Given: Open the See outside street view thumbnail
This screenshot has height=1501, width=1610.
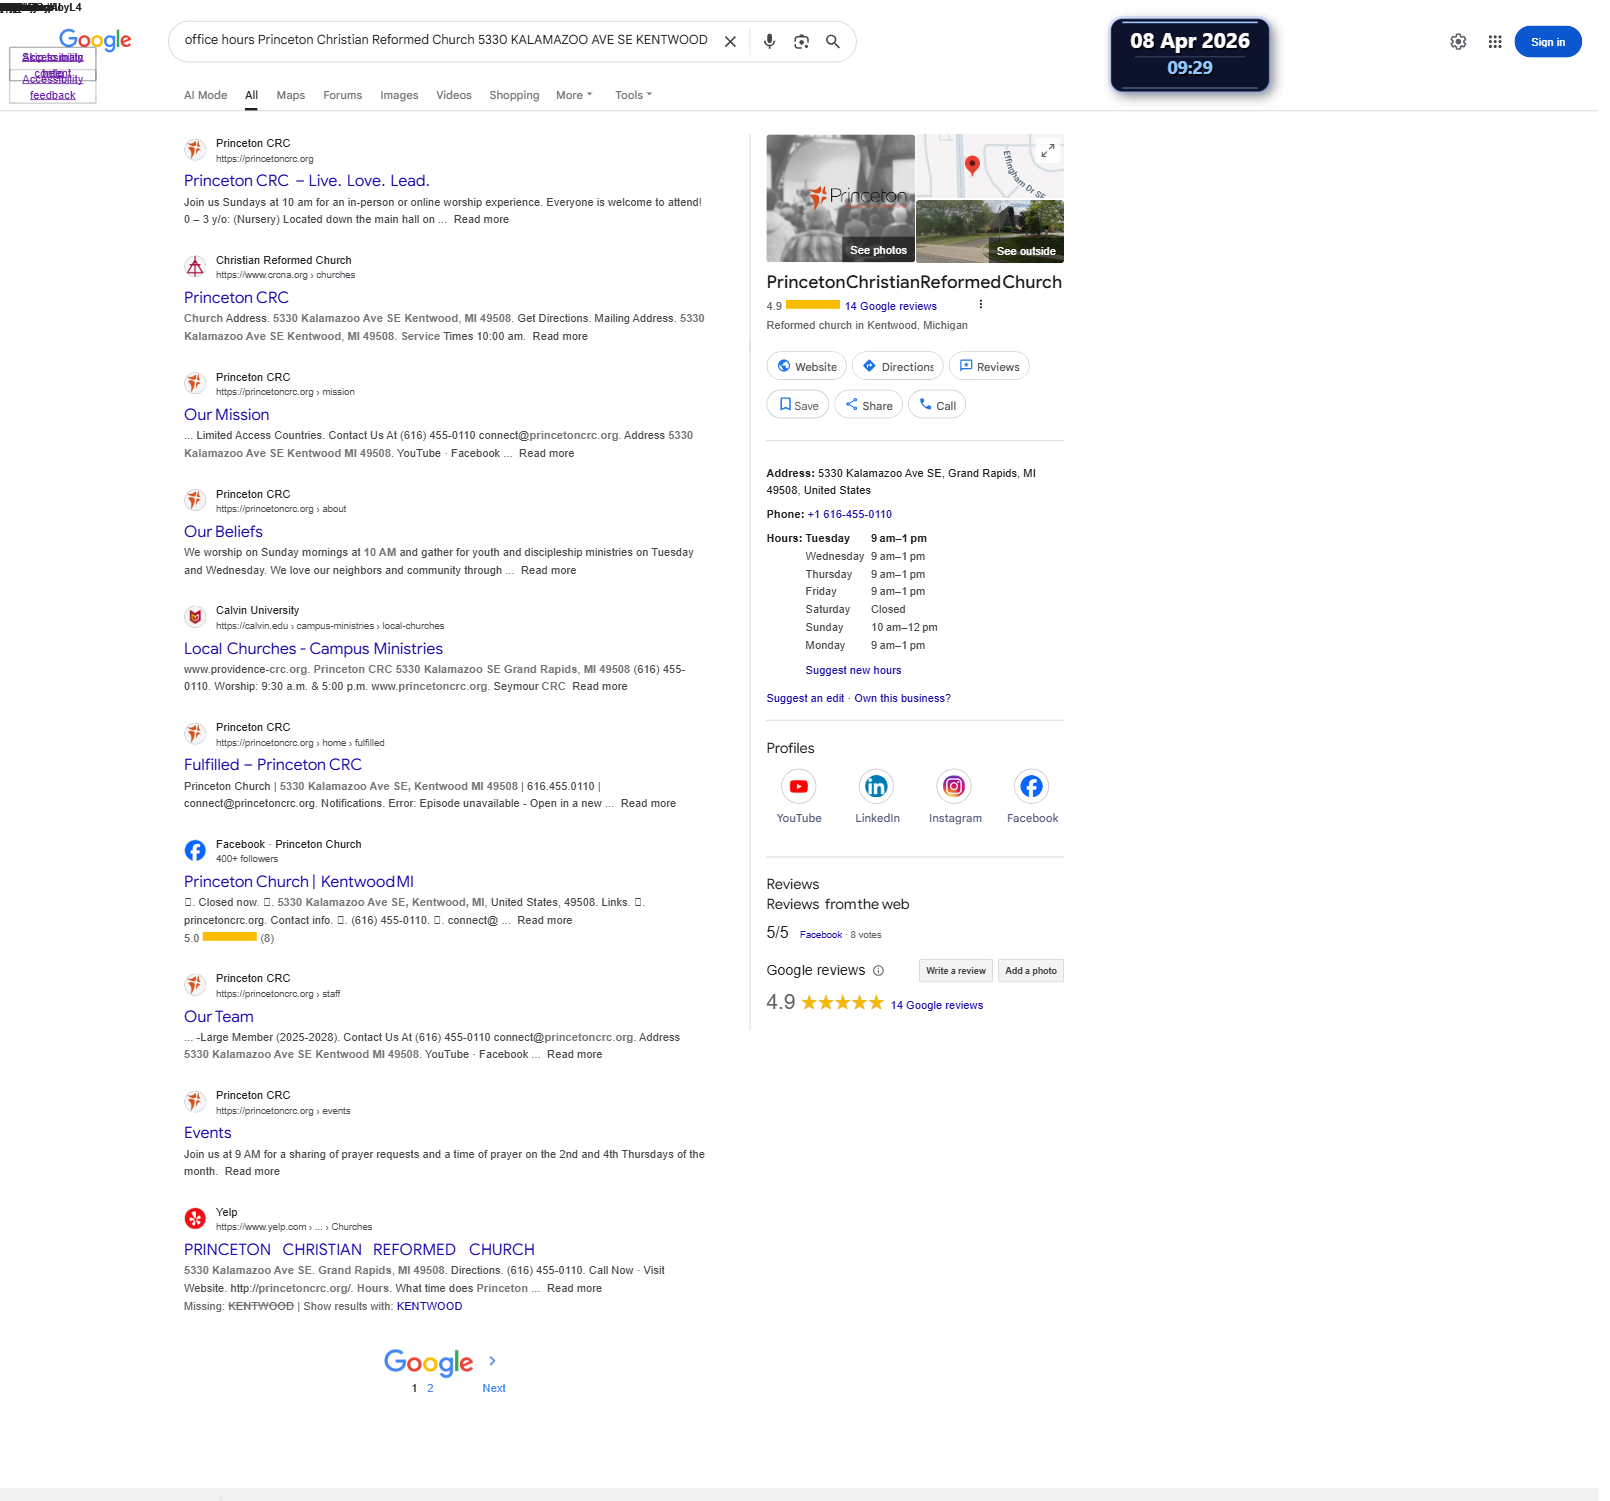Looking at the screenshot, I should coord(989,231).
